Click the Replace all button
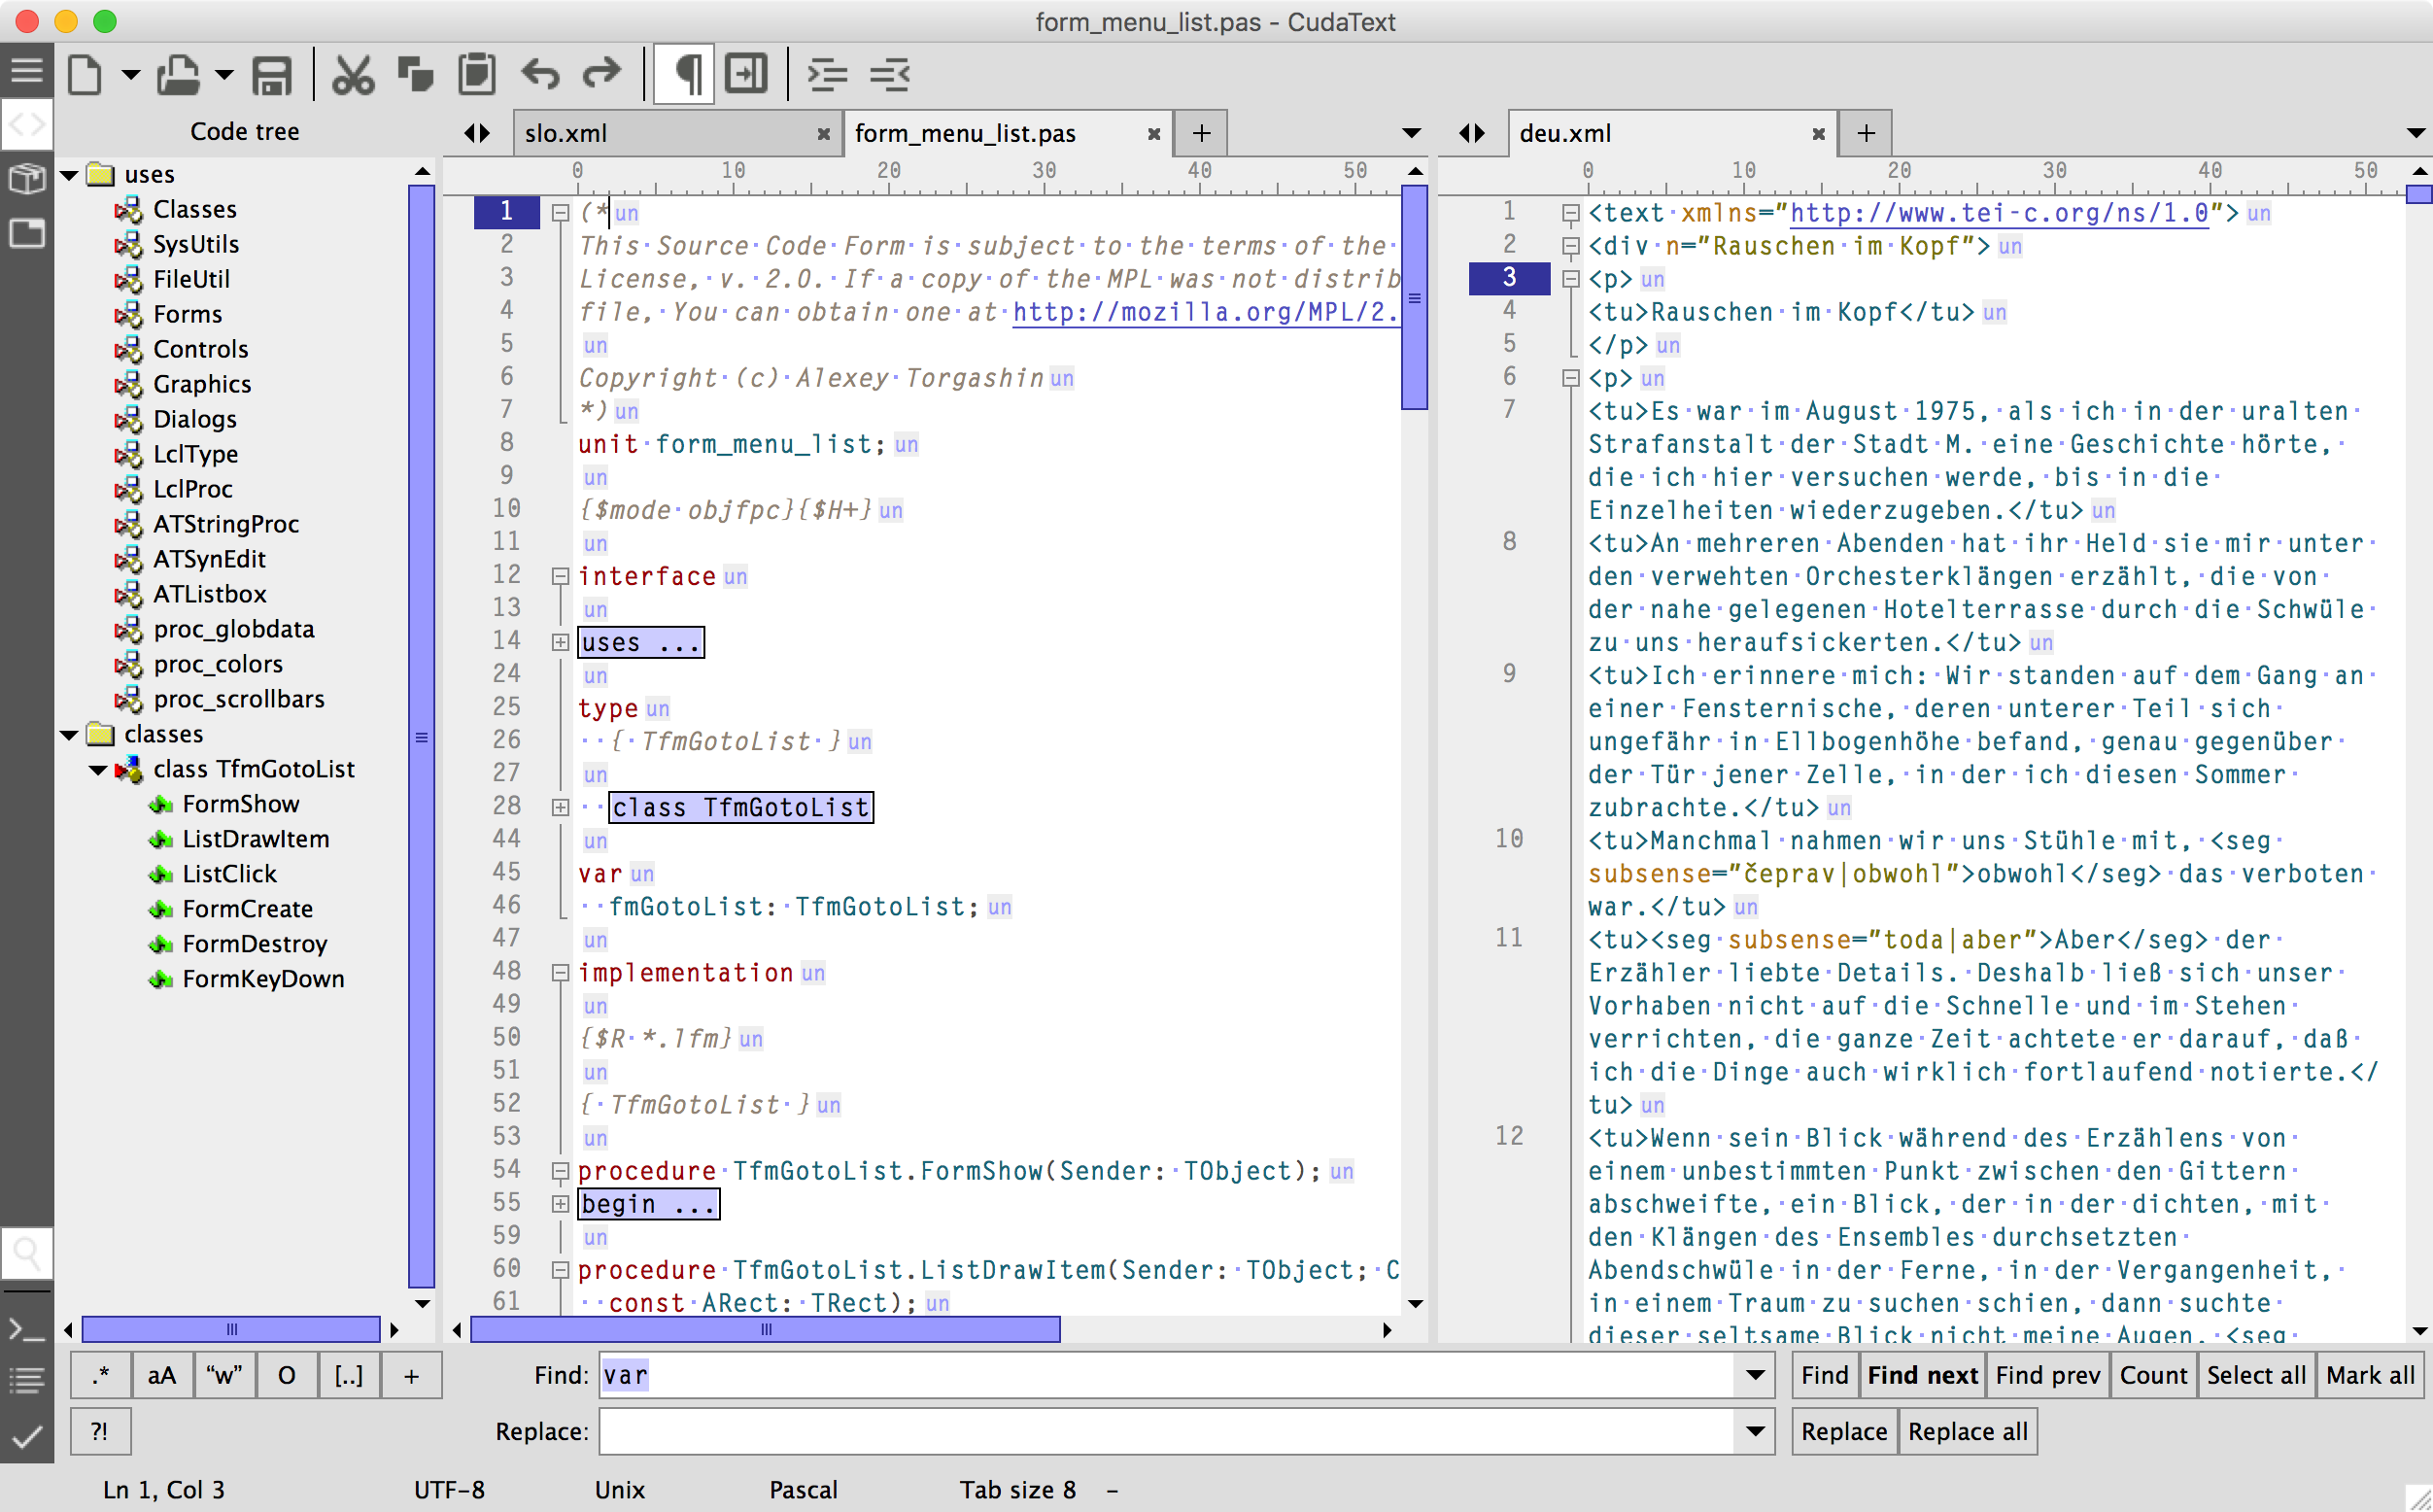The image size is (2433, 1512). point(1967,1432)
